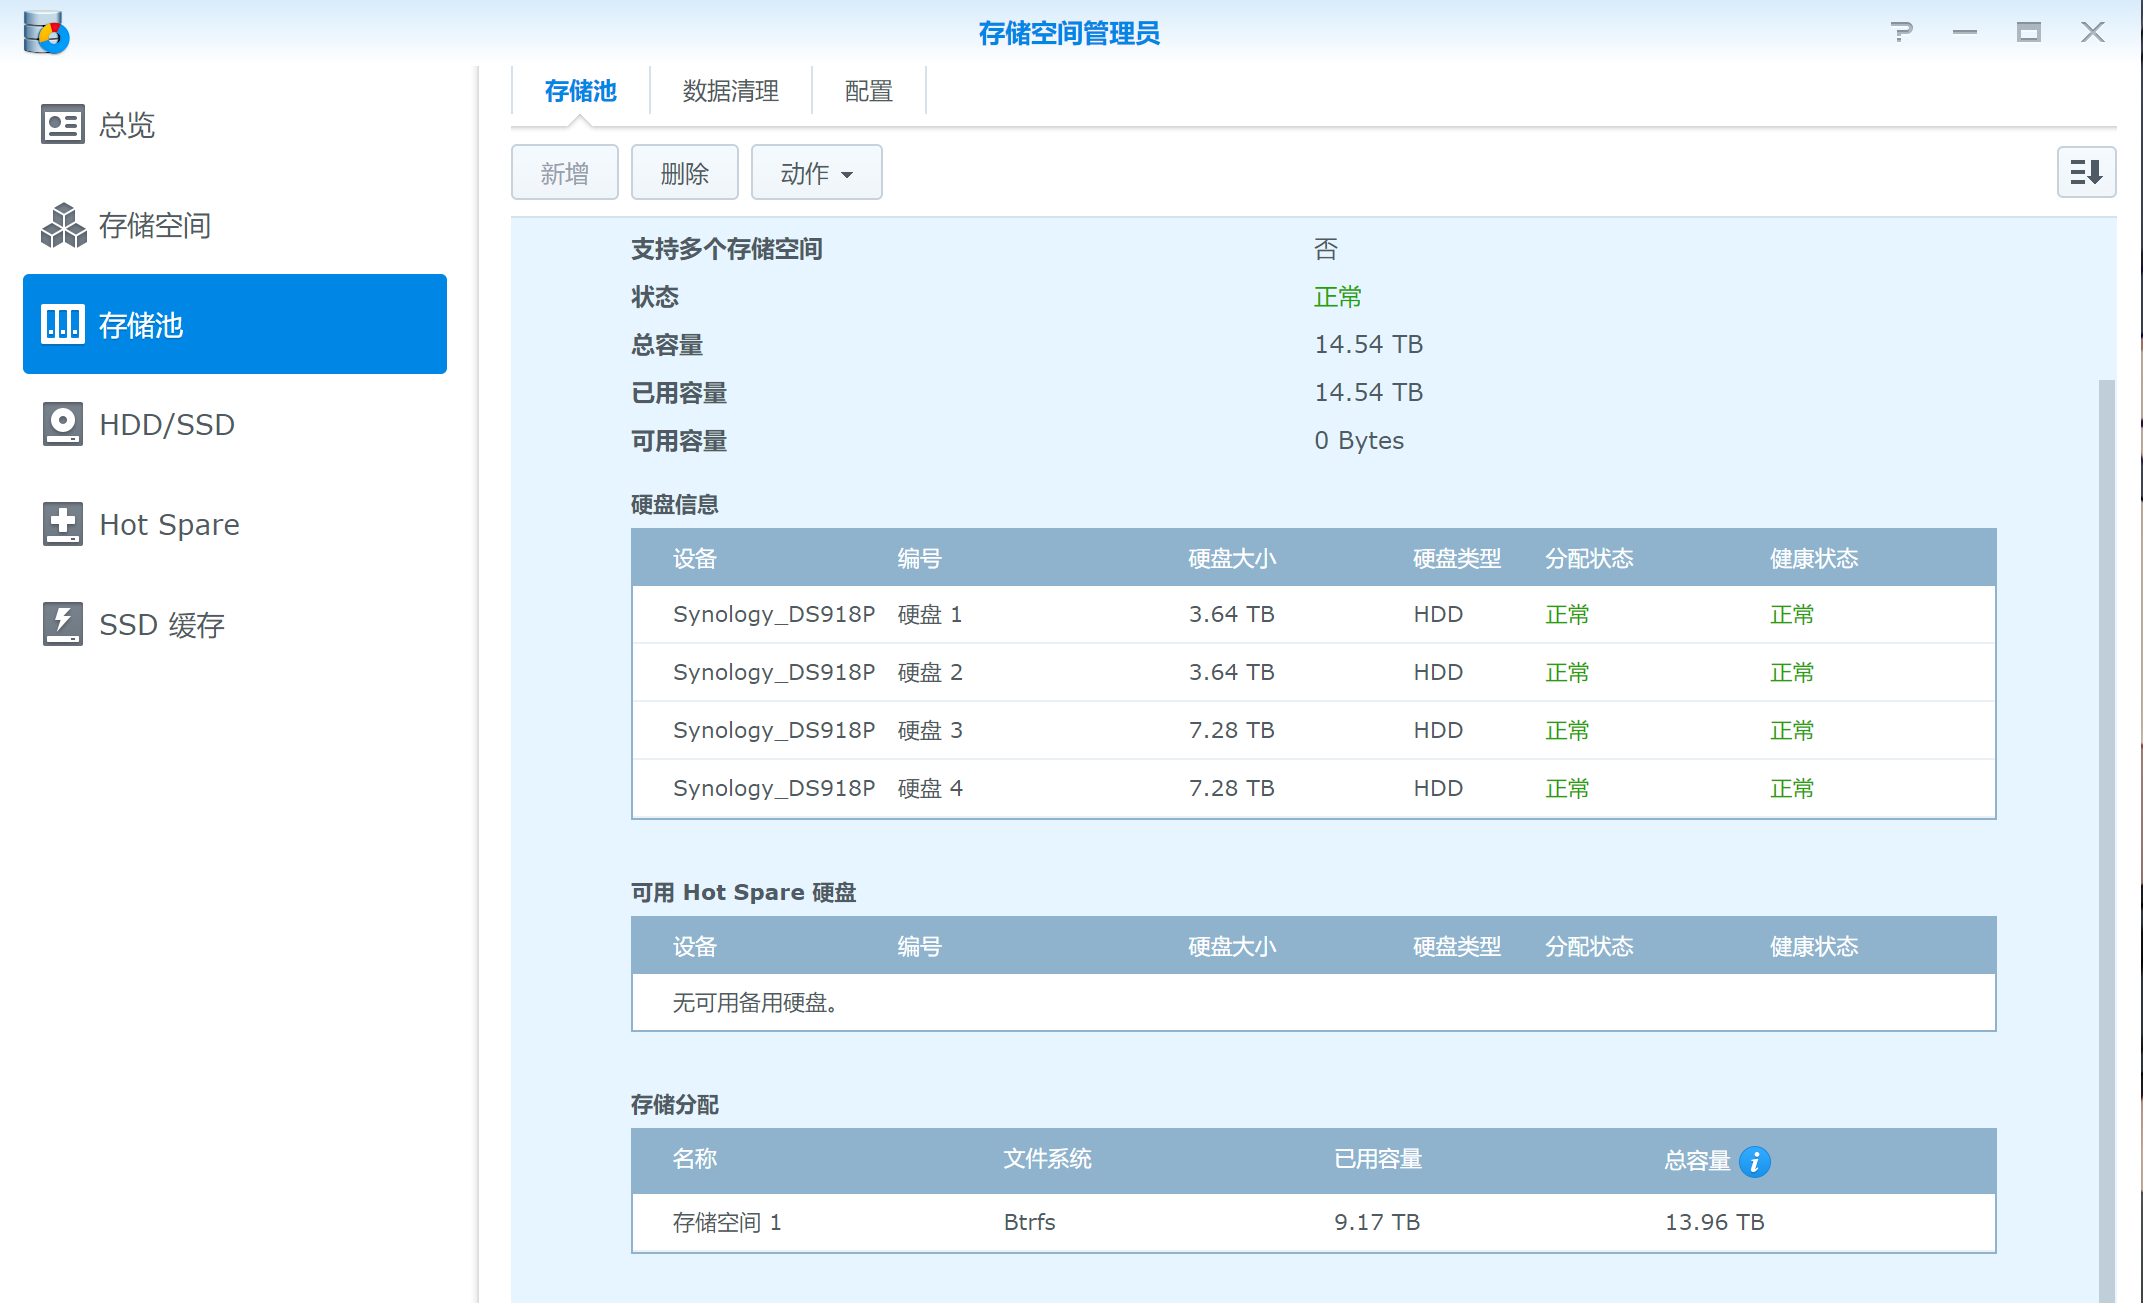Click the 存储空间 cubes sidebar icon
This screenshot has height=1303, width=2143.
pos(63,225)
